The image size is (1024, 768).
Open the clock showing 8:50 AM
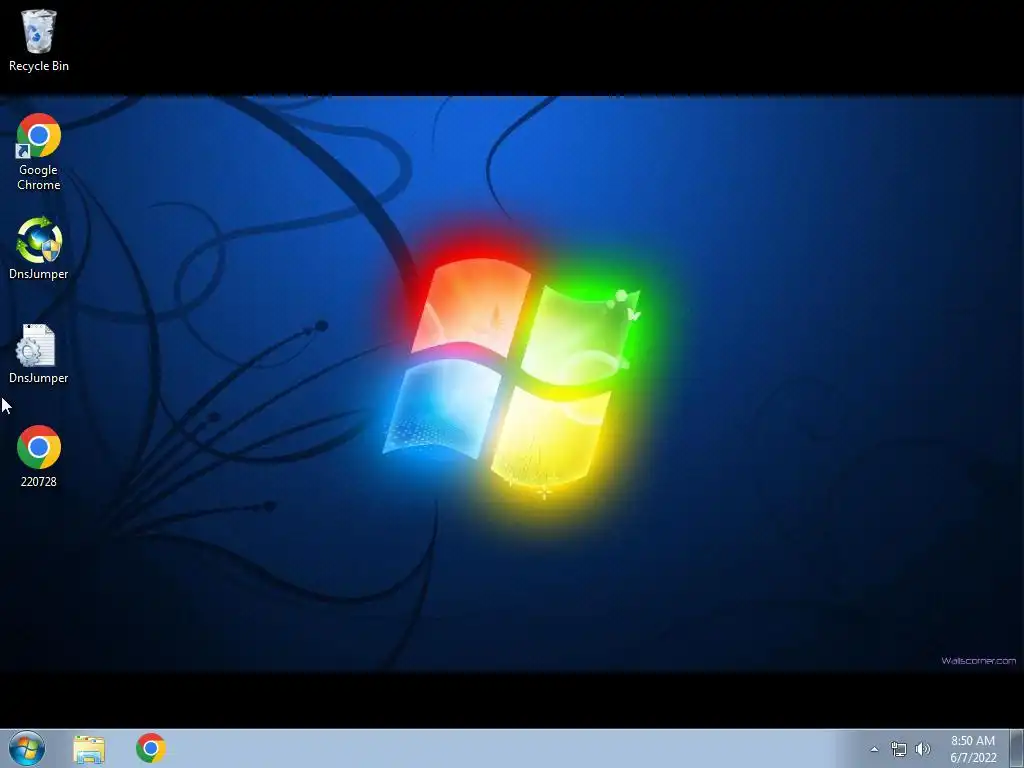(973, 749)
